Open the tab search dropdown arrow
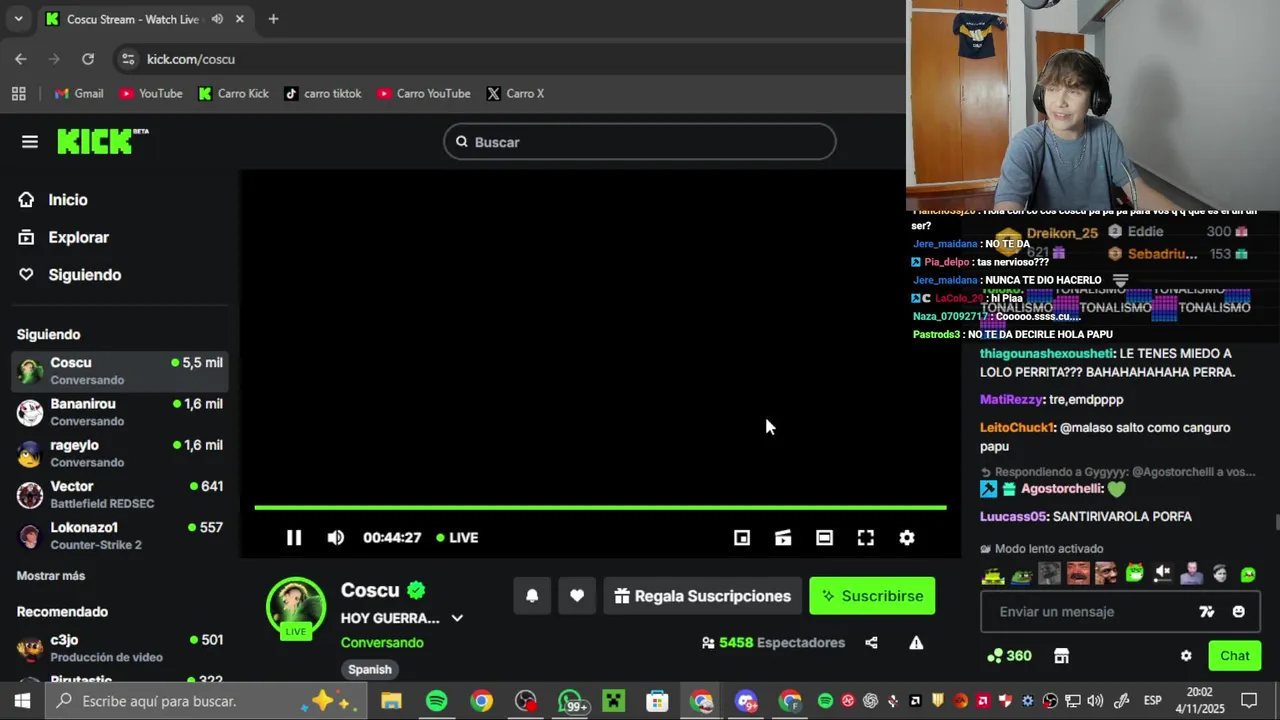This screenshot has height=720, width=1280. 18,19
